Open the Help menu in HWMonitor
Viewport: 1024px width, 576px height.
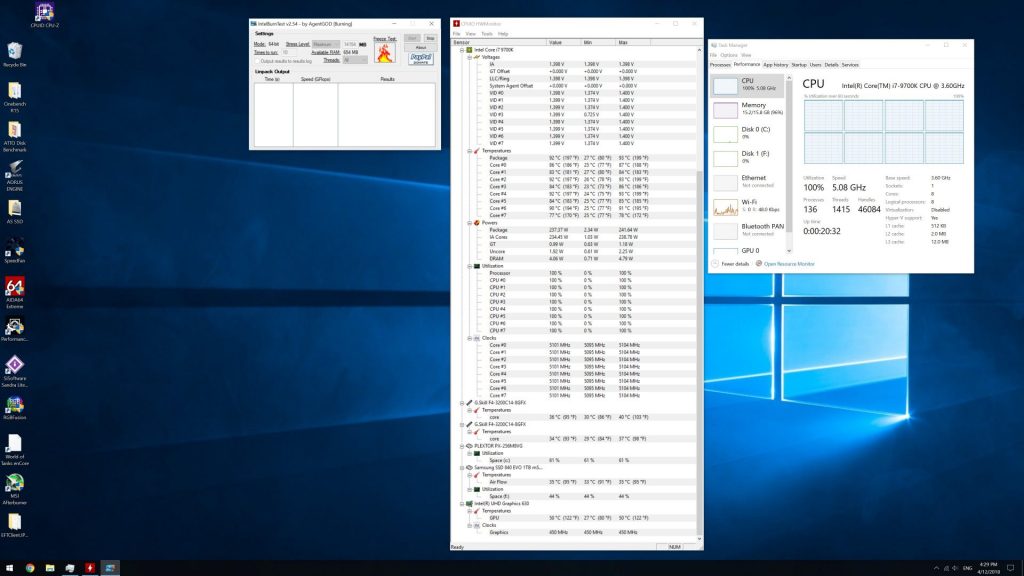(503, 34)
